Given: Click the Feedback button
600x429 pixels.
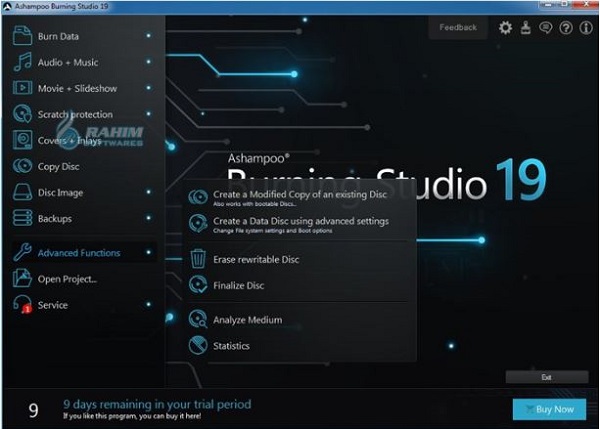Looking at the screenshot, I should coord(458,28).
